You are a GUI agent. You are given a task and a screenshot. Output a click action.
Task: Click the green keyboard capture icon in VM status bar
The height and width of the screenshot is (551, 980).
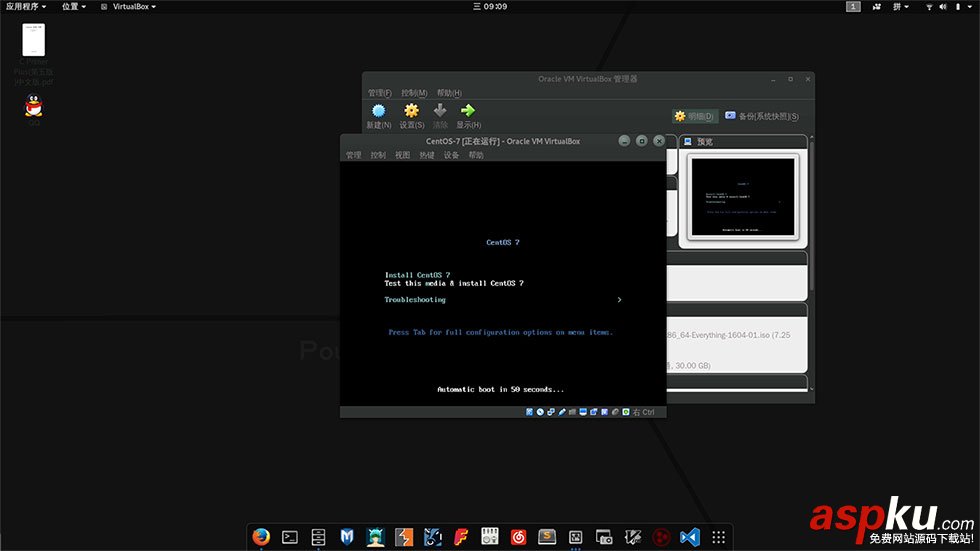click(626, 412)
